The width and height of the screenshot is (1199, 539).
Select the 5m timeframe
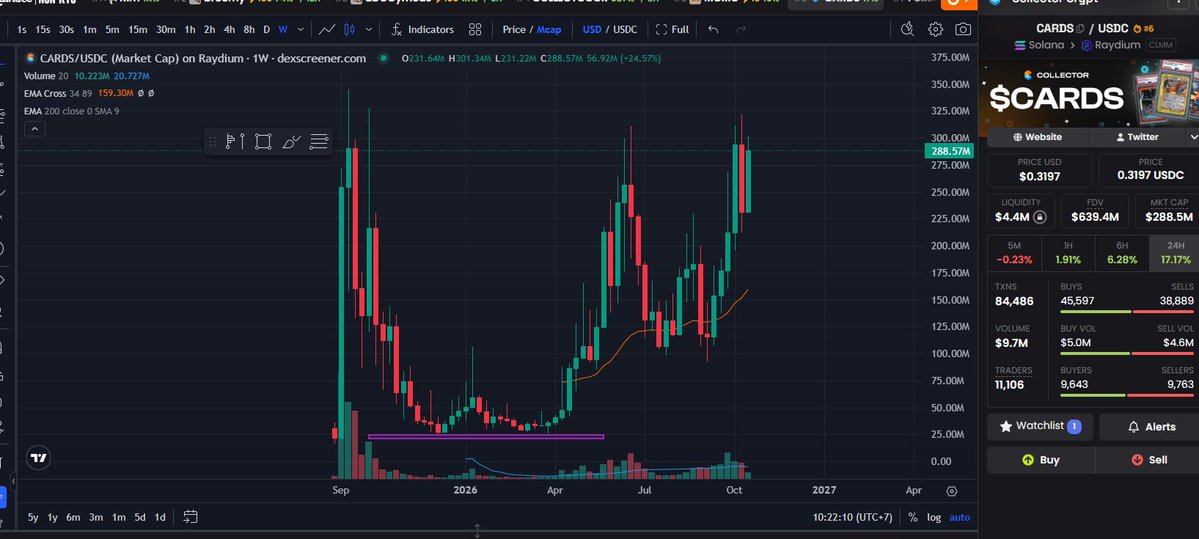(112, 29)
